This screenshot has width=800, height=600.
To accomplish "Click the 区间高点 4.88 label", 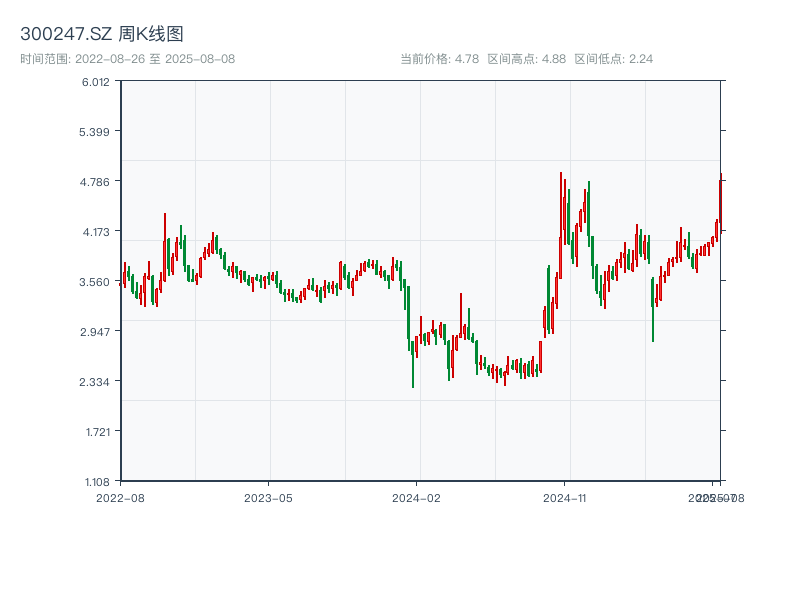I will pyautogui.click(x=527, y=59).
